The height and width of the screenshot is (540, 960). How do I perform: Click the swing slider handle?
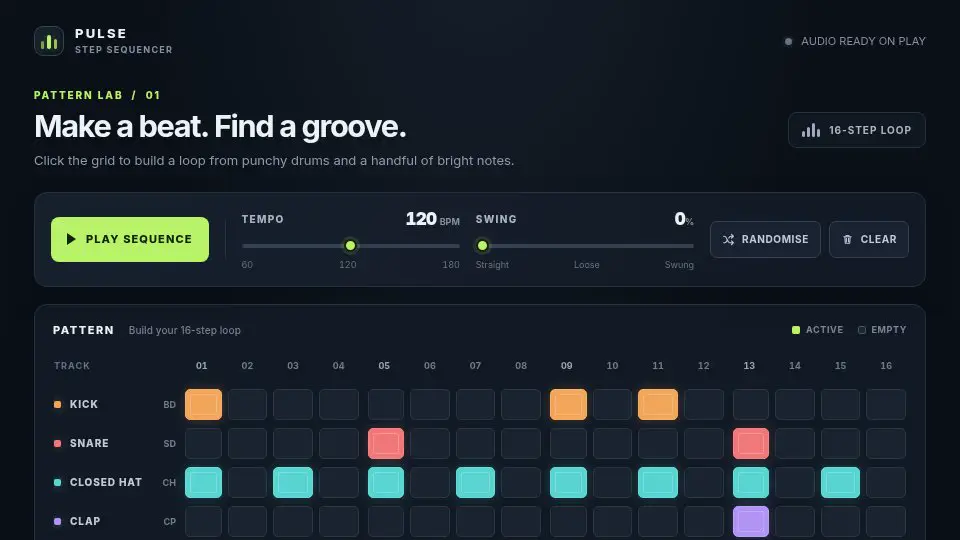[x=482, y=246]
